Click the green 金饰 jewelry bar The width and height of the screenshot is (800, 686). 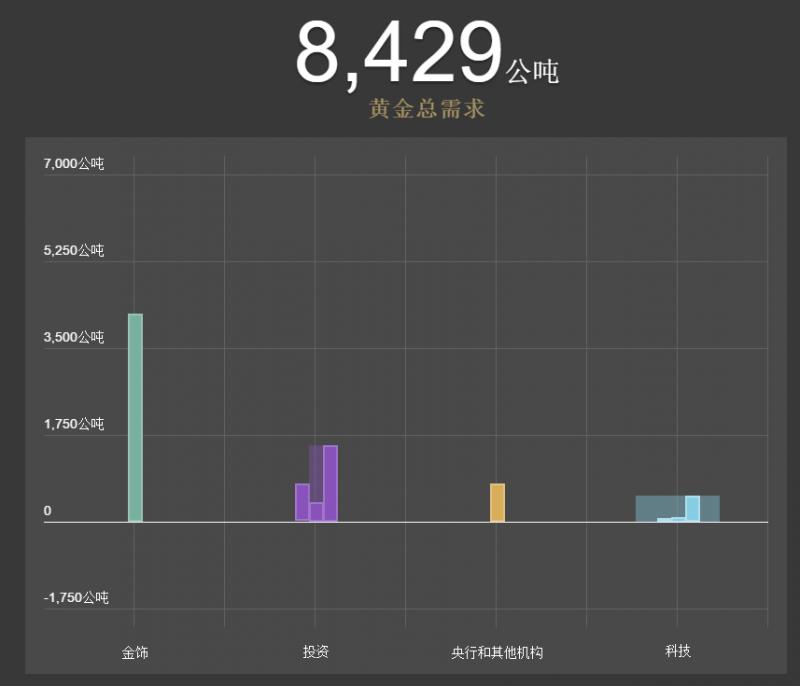(x=135, y=418)
